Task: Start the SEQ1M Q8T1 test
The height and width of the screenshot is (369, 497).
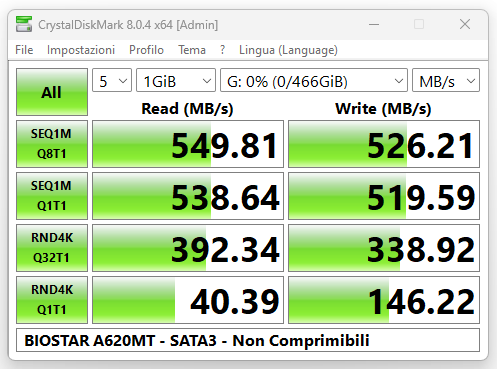Action: (x=52, y=144)
